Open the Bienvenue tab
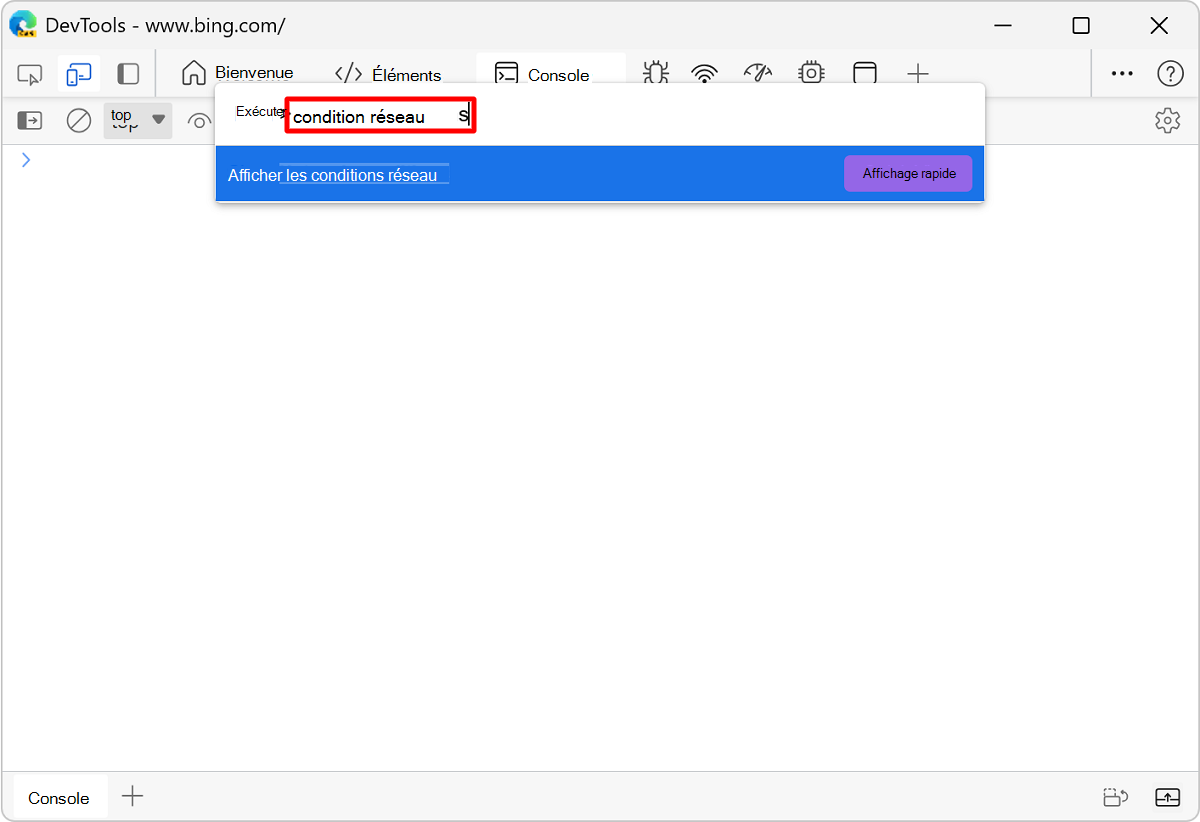The height and width of the screenshot is (822, 1200). click(238, 74)
